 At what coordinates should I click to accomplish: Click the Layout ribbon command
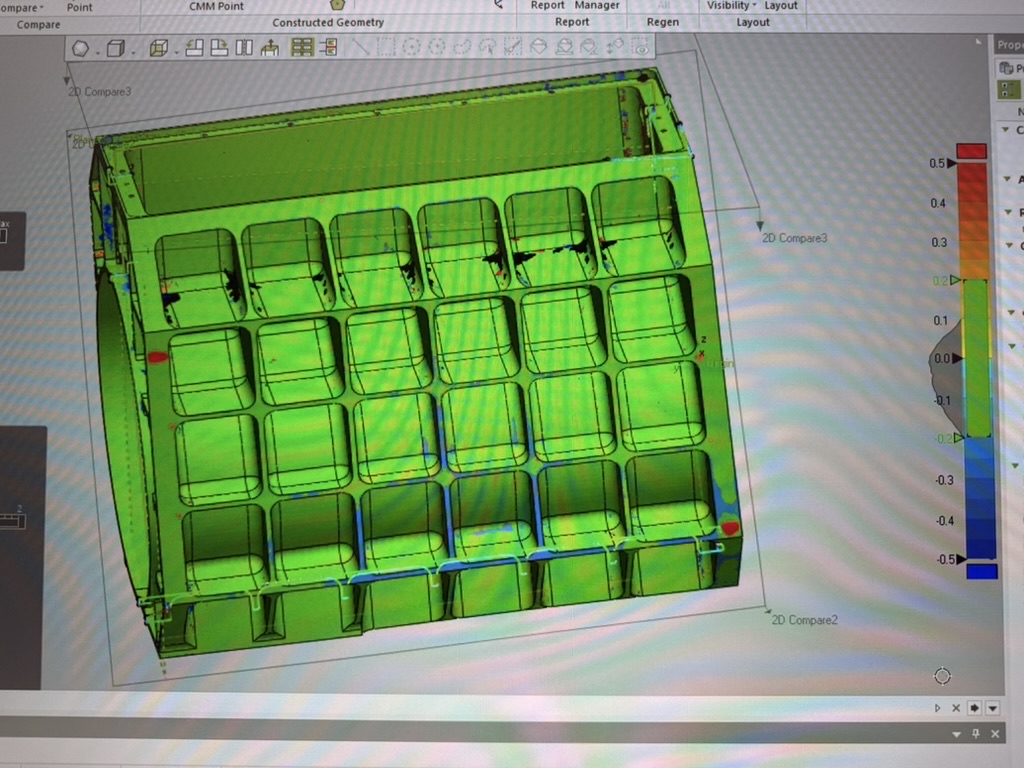pos(780,5)
